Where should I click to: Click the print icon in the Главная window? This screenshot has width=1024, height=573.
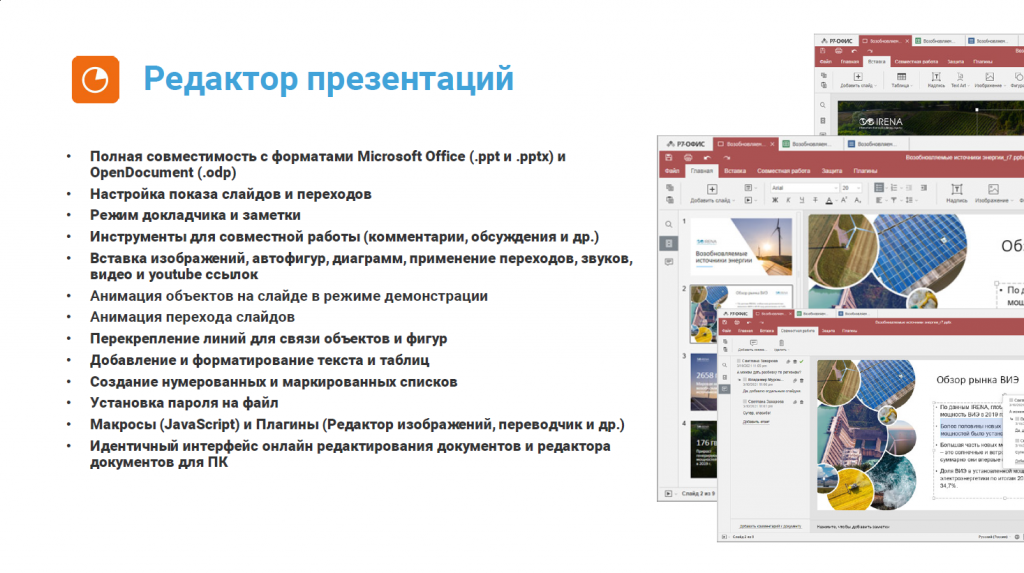tap(688, 157)
